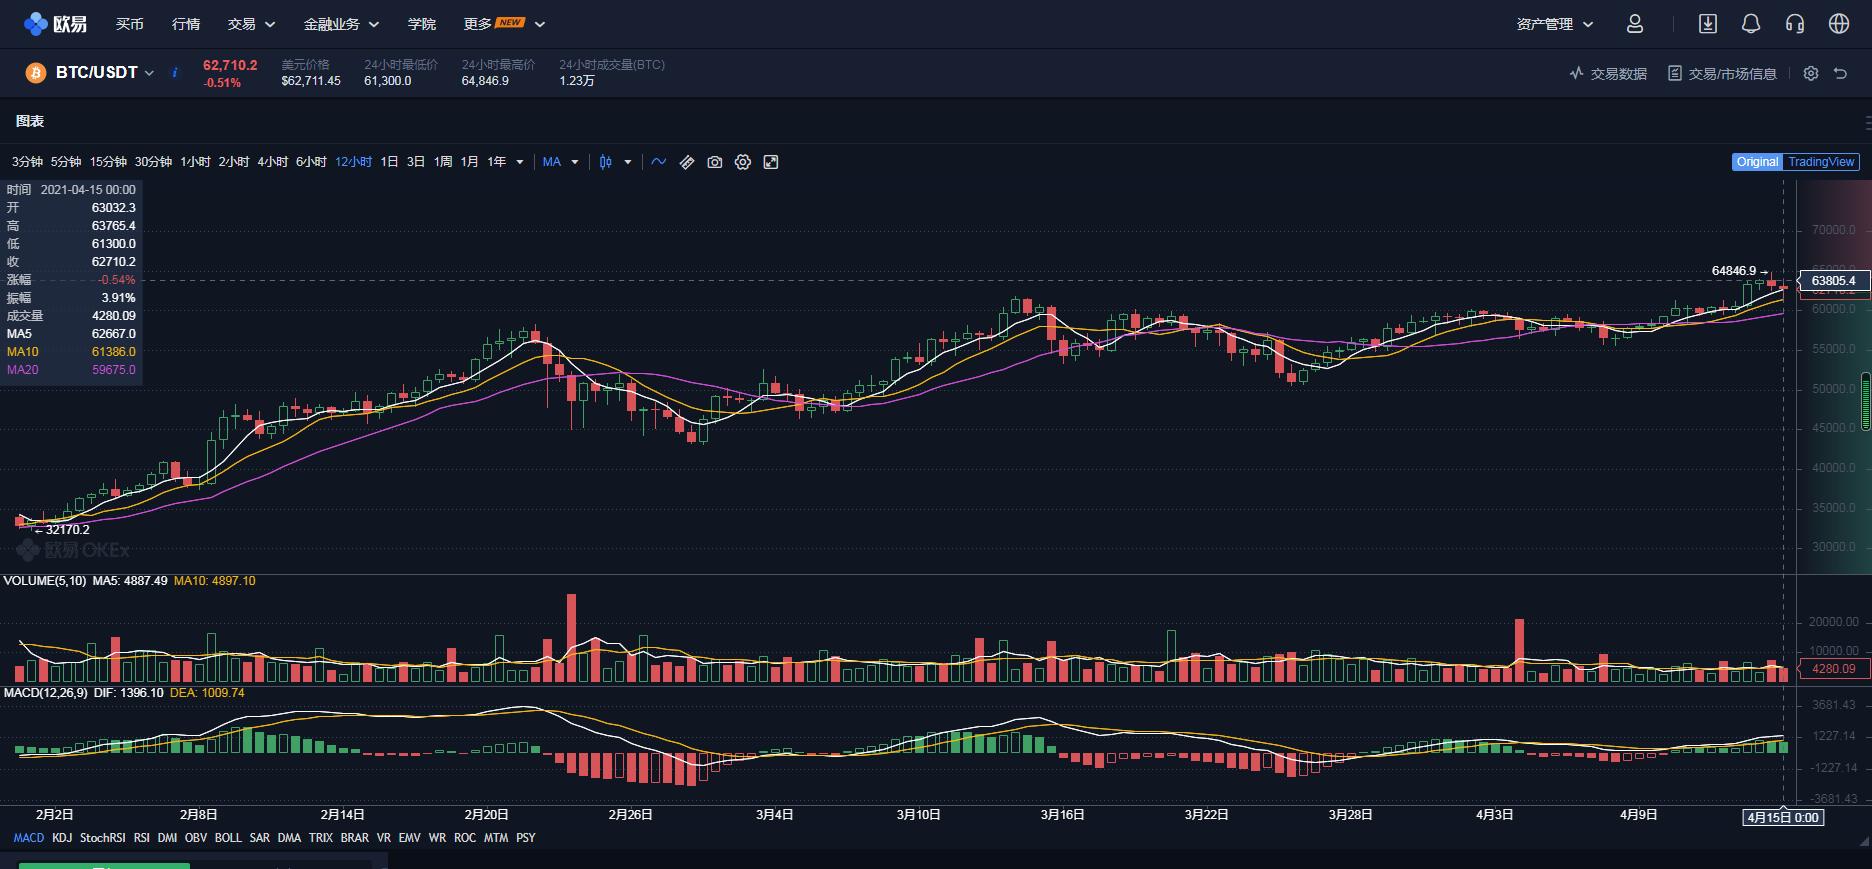Select the StochRSI indicator tab
Image resolution: width=1872 pixels, height=869 pixels.
tap(103, 838)
